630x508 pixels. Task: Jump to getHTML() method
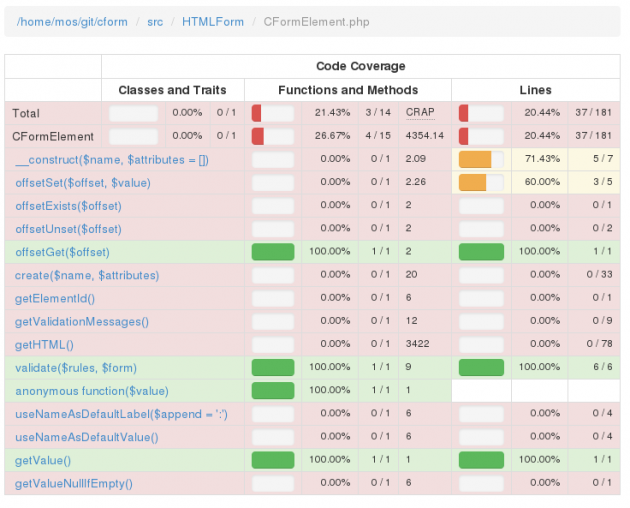coord(44,345)
